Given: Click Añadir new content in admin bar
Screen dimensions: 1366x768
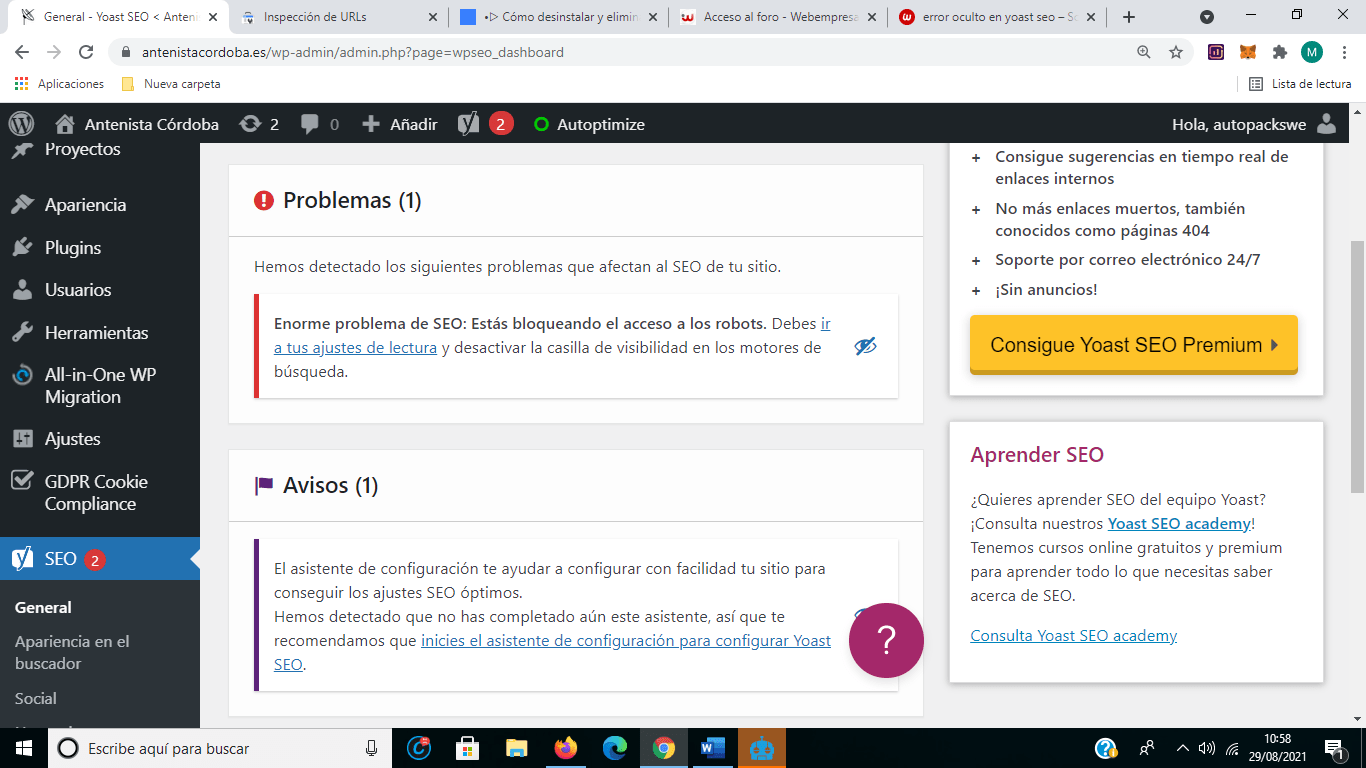Looking at the screenshot, I should tap(399, 124).
